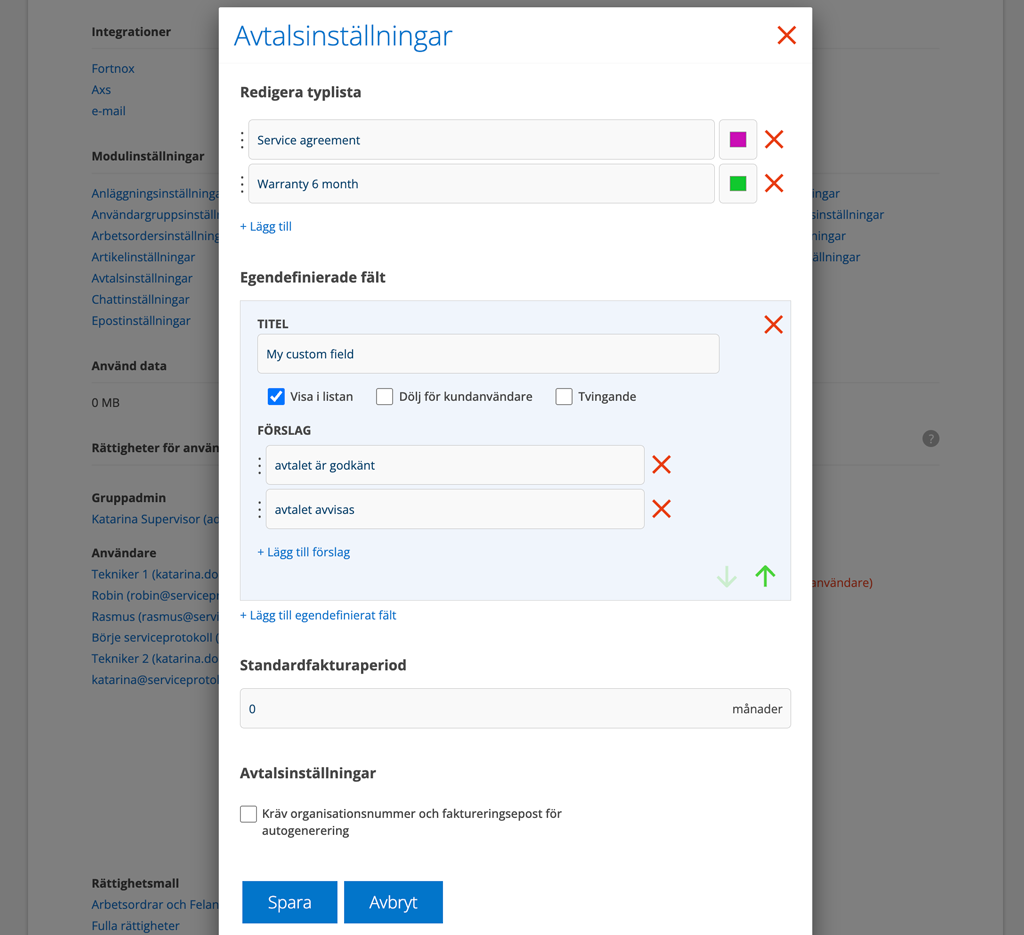Check Kräv organisationsnummer och faktureringsepost checkbox
1024x935 pixels.
coord(248,814)
